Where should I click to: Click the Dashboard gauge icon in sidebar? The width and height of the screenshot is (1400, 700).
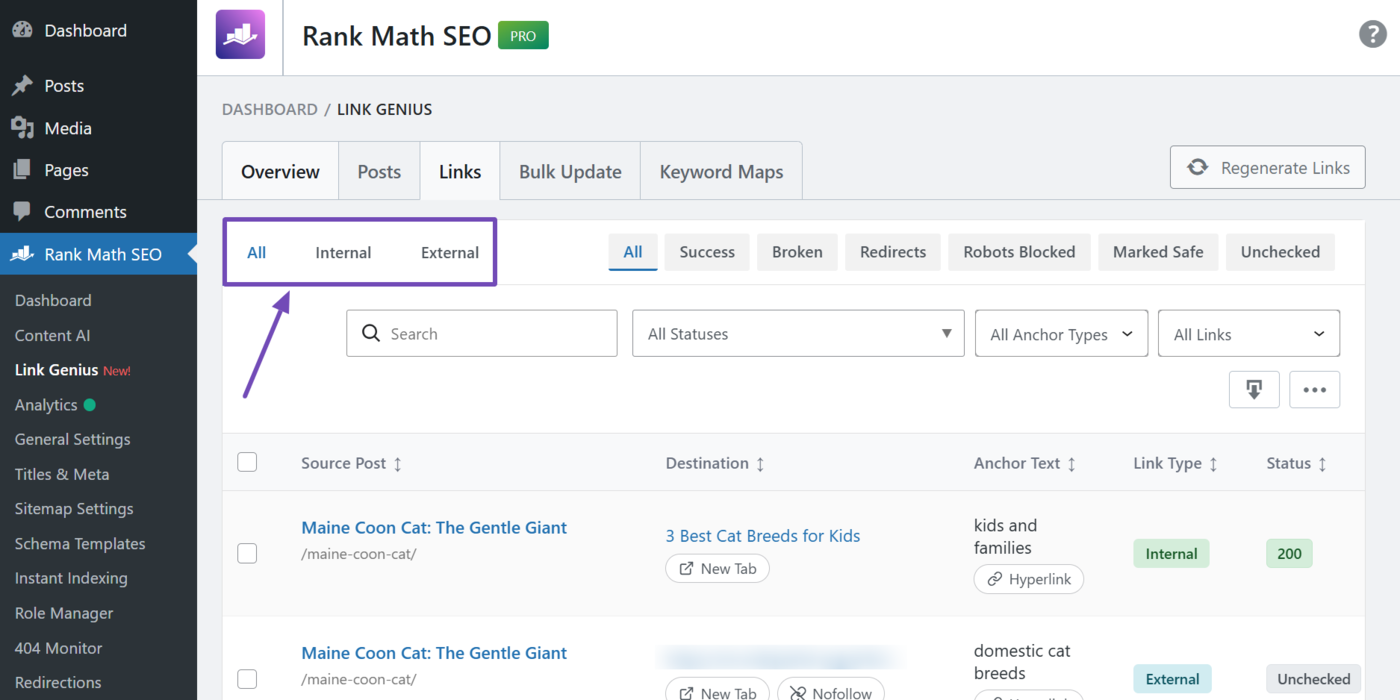coord(22,30)
